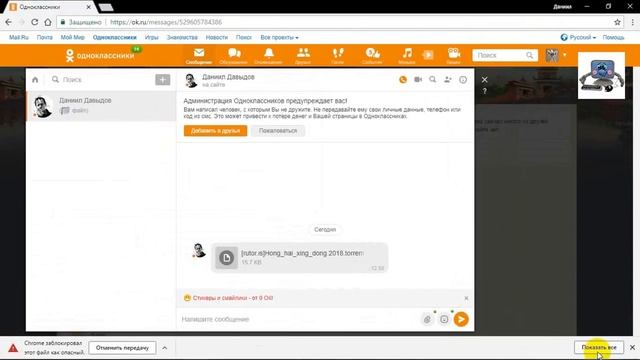Open the Discussions speech bubbles icon
Screen dimensions: 640x360
(234, 56)
